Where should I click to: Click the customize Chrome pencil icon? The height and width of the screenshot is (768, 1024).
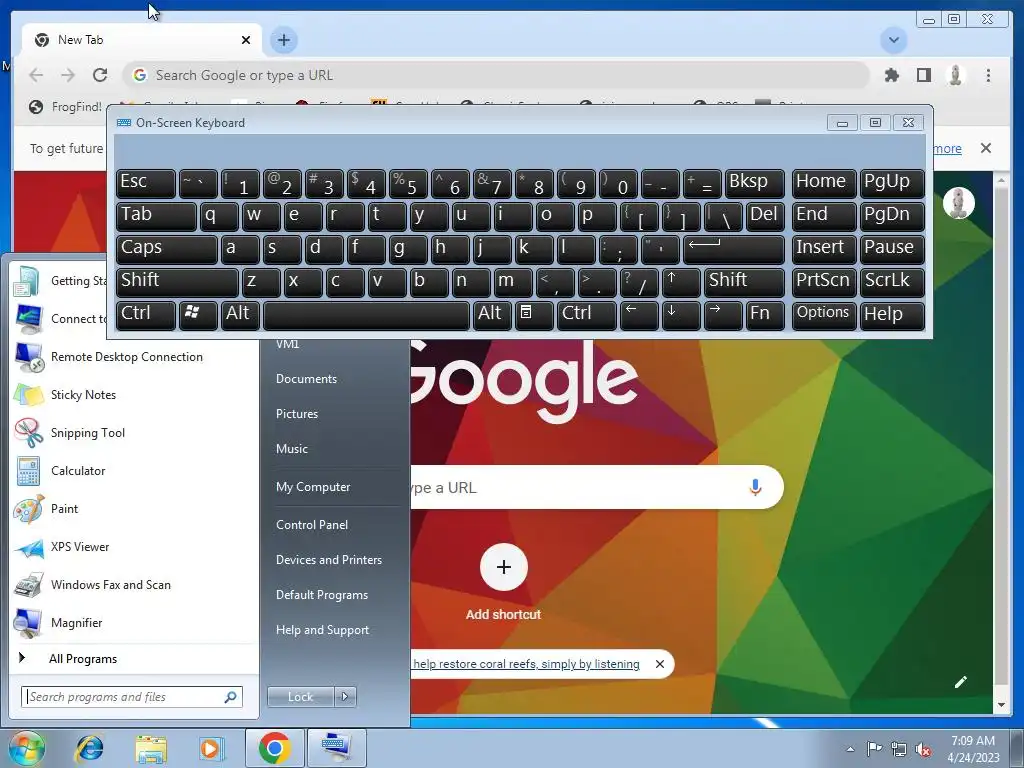960,682
